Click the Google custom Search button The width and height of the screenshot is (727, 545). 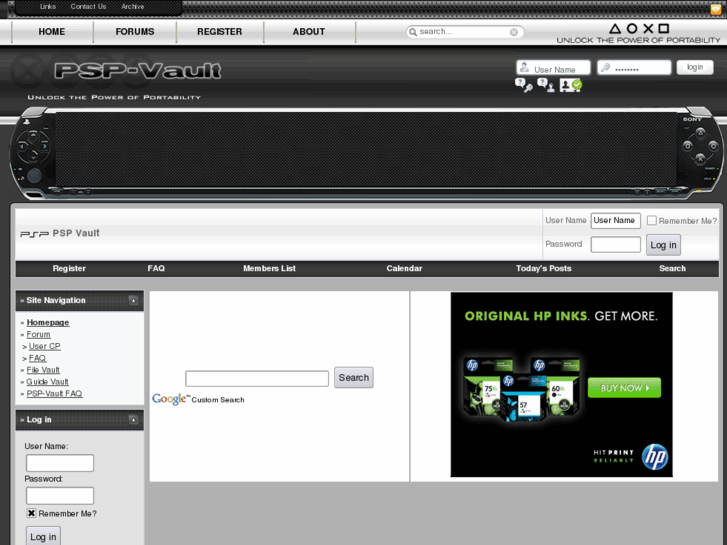(354, 378)
